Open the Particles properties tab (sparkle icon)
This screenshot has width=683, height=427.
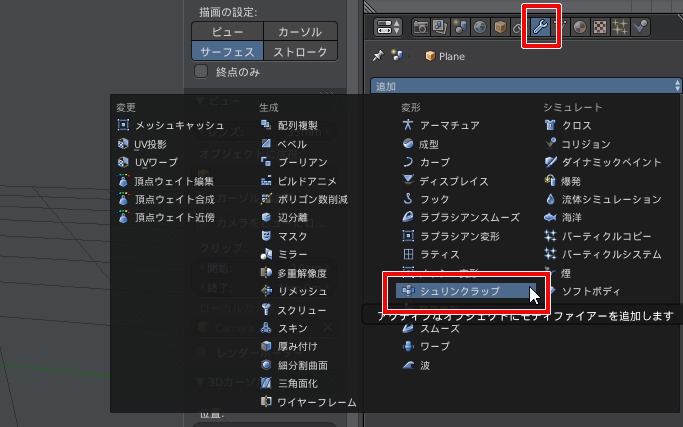pos(620,27)
